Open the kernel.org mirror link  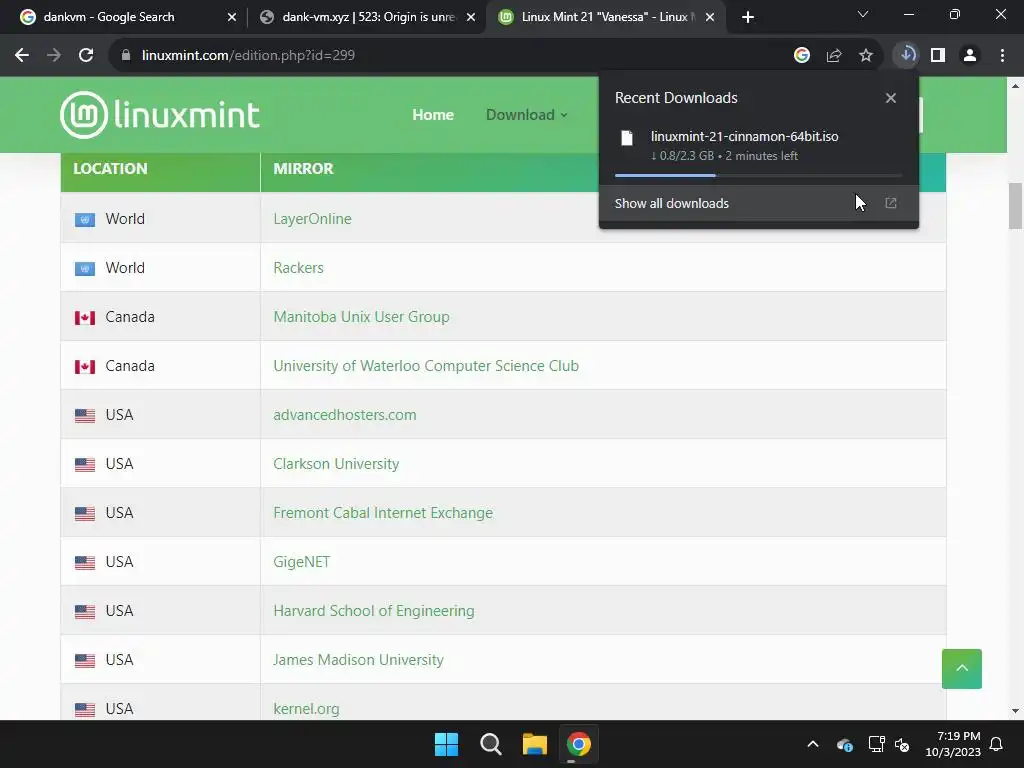click(306, 709)
